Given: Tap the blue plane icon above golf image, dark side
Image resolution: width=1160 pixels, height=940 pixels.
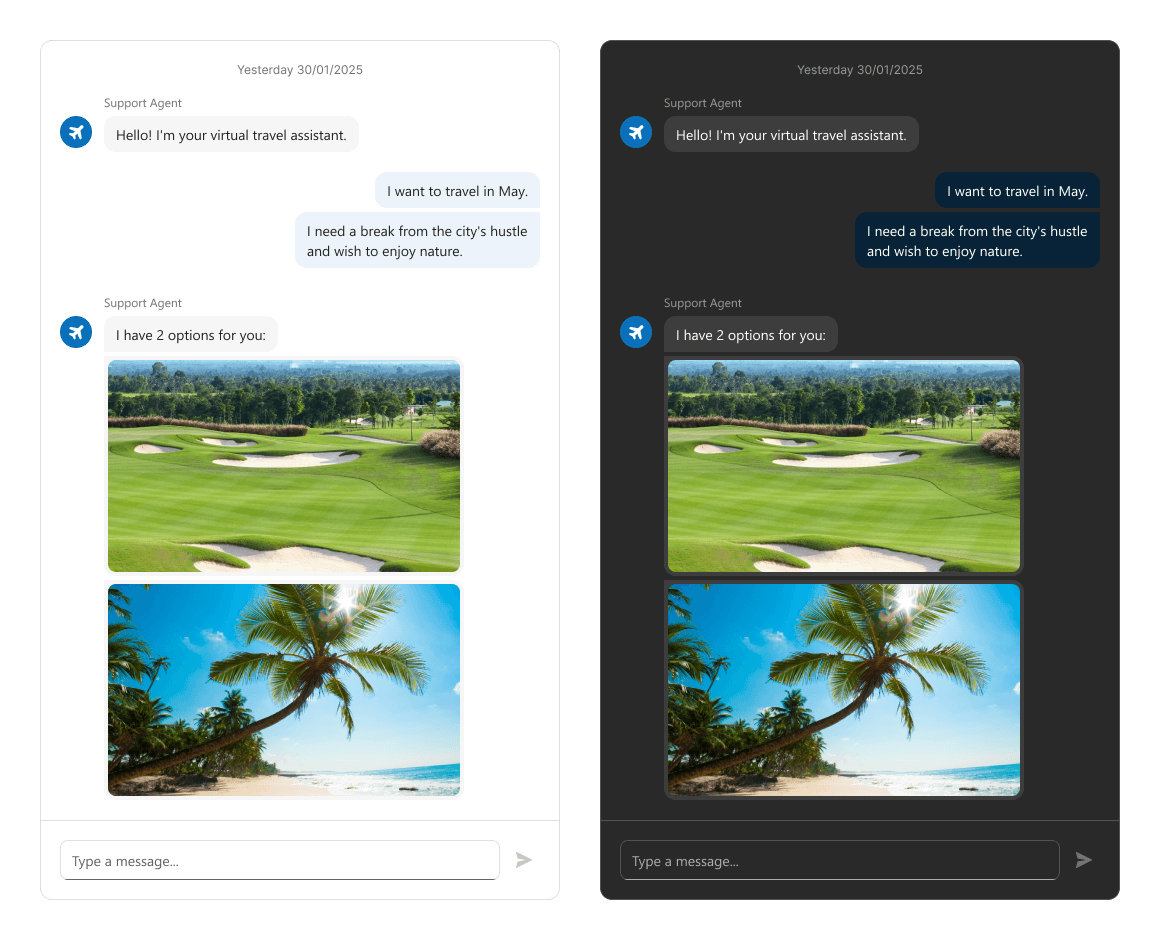Looking at the screenshot, I should pyautogui.click(x=636, y=331).
